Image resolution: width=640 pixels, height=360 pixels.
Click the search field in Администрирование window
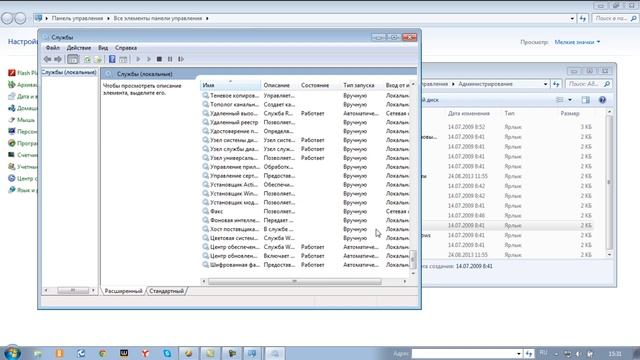point(588,84)
